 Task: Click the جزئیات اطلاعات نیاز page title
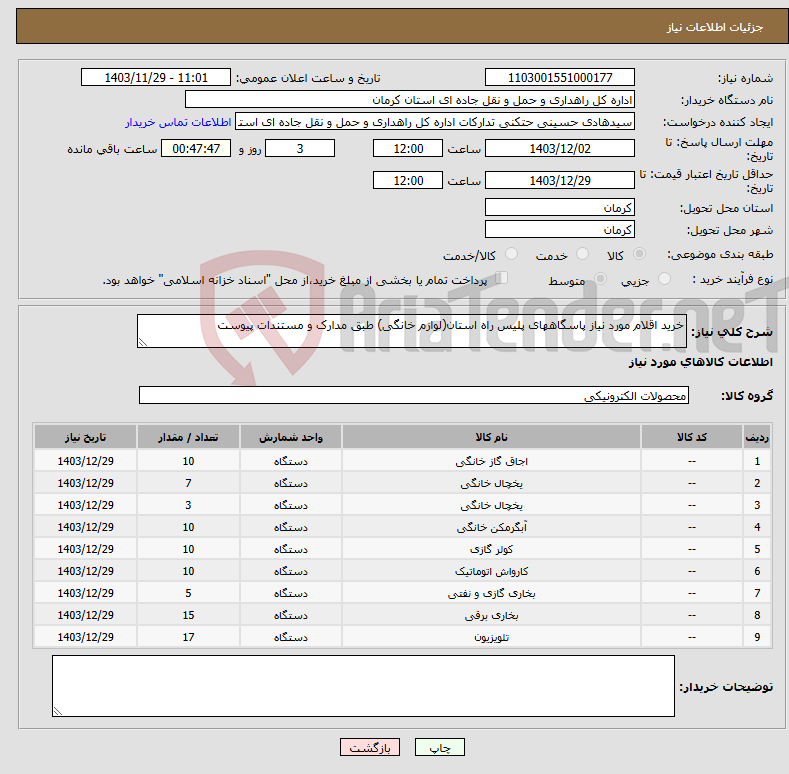click(x=715, y=27)
